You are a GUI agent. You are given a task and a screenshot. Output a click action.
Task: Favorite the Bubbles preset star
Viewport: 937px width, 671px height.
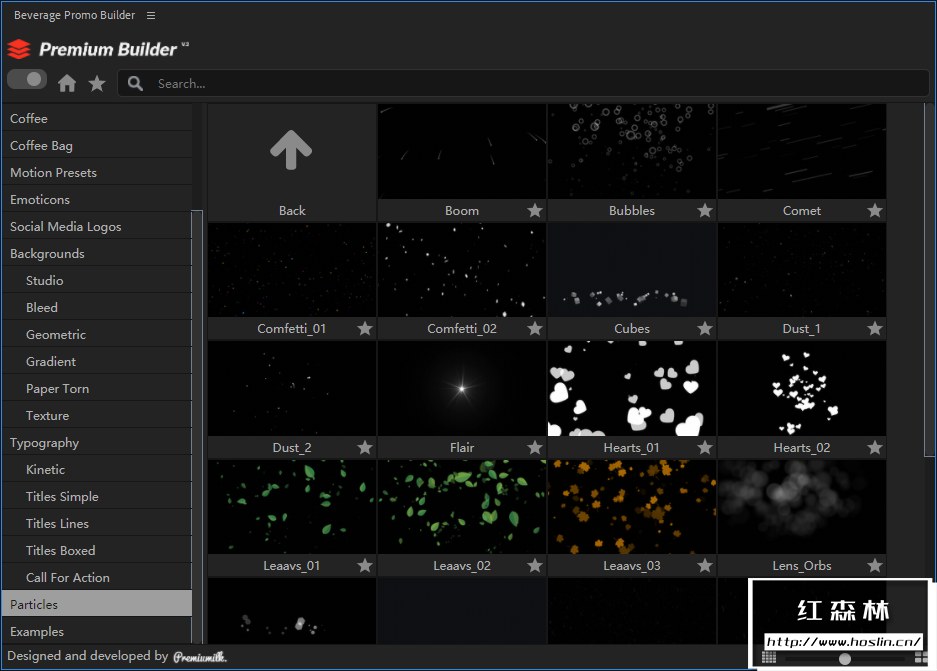pyautogui.click(x=705, y=210)
